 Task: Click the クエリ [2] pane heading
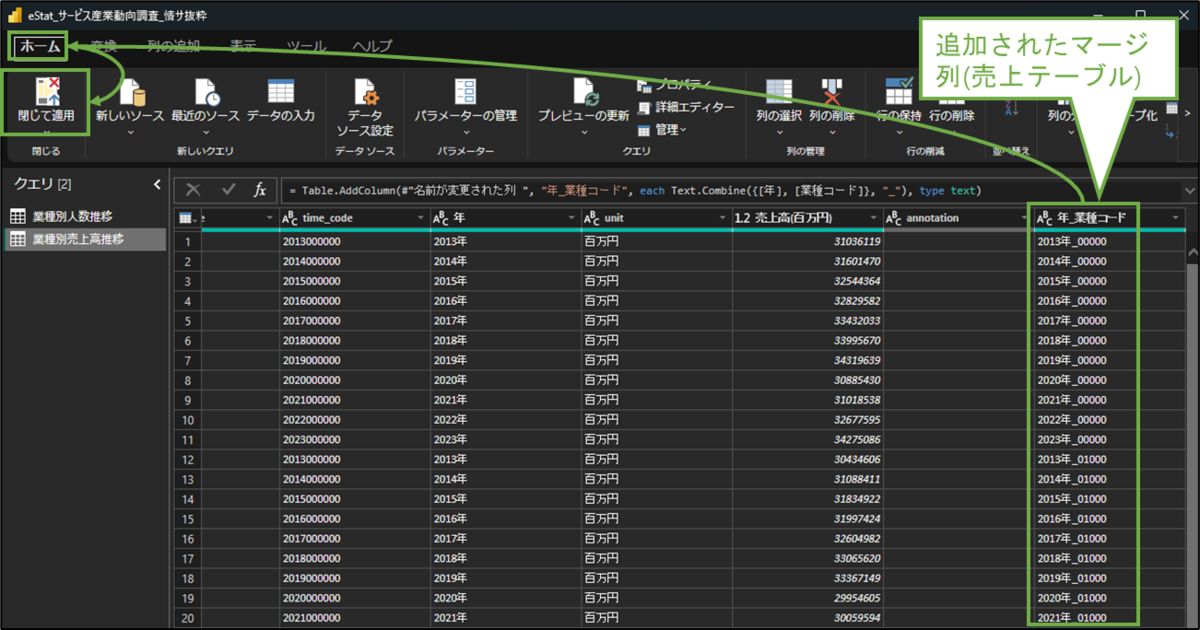tap(42, 184)
